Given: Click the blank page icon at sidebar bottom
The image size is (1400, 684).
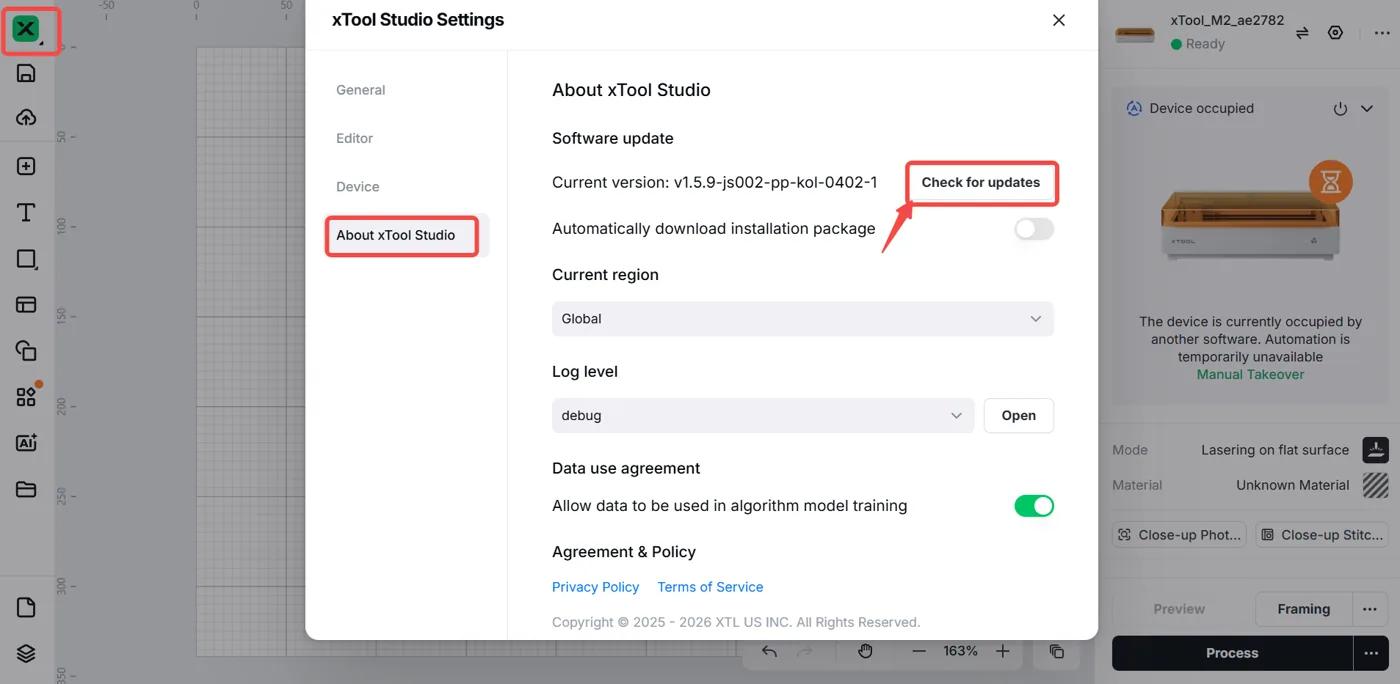Looking at the screenshot, I should 26,607.
